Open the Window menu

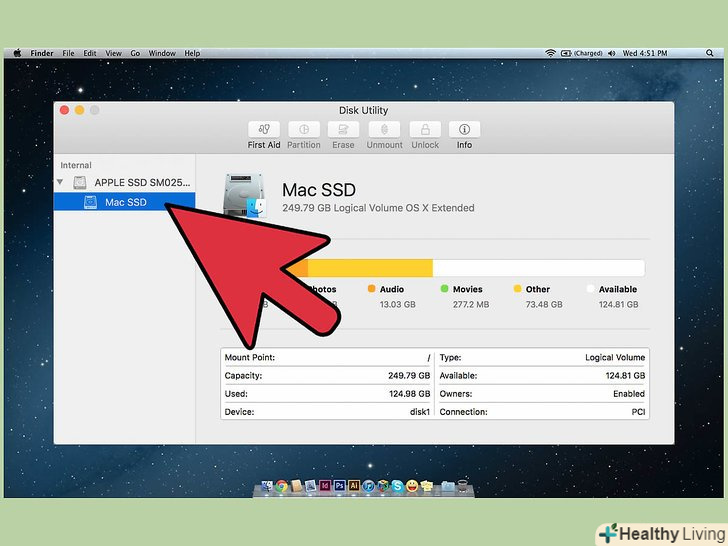click(162, 53)
